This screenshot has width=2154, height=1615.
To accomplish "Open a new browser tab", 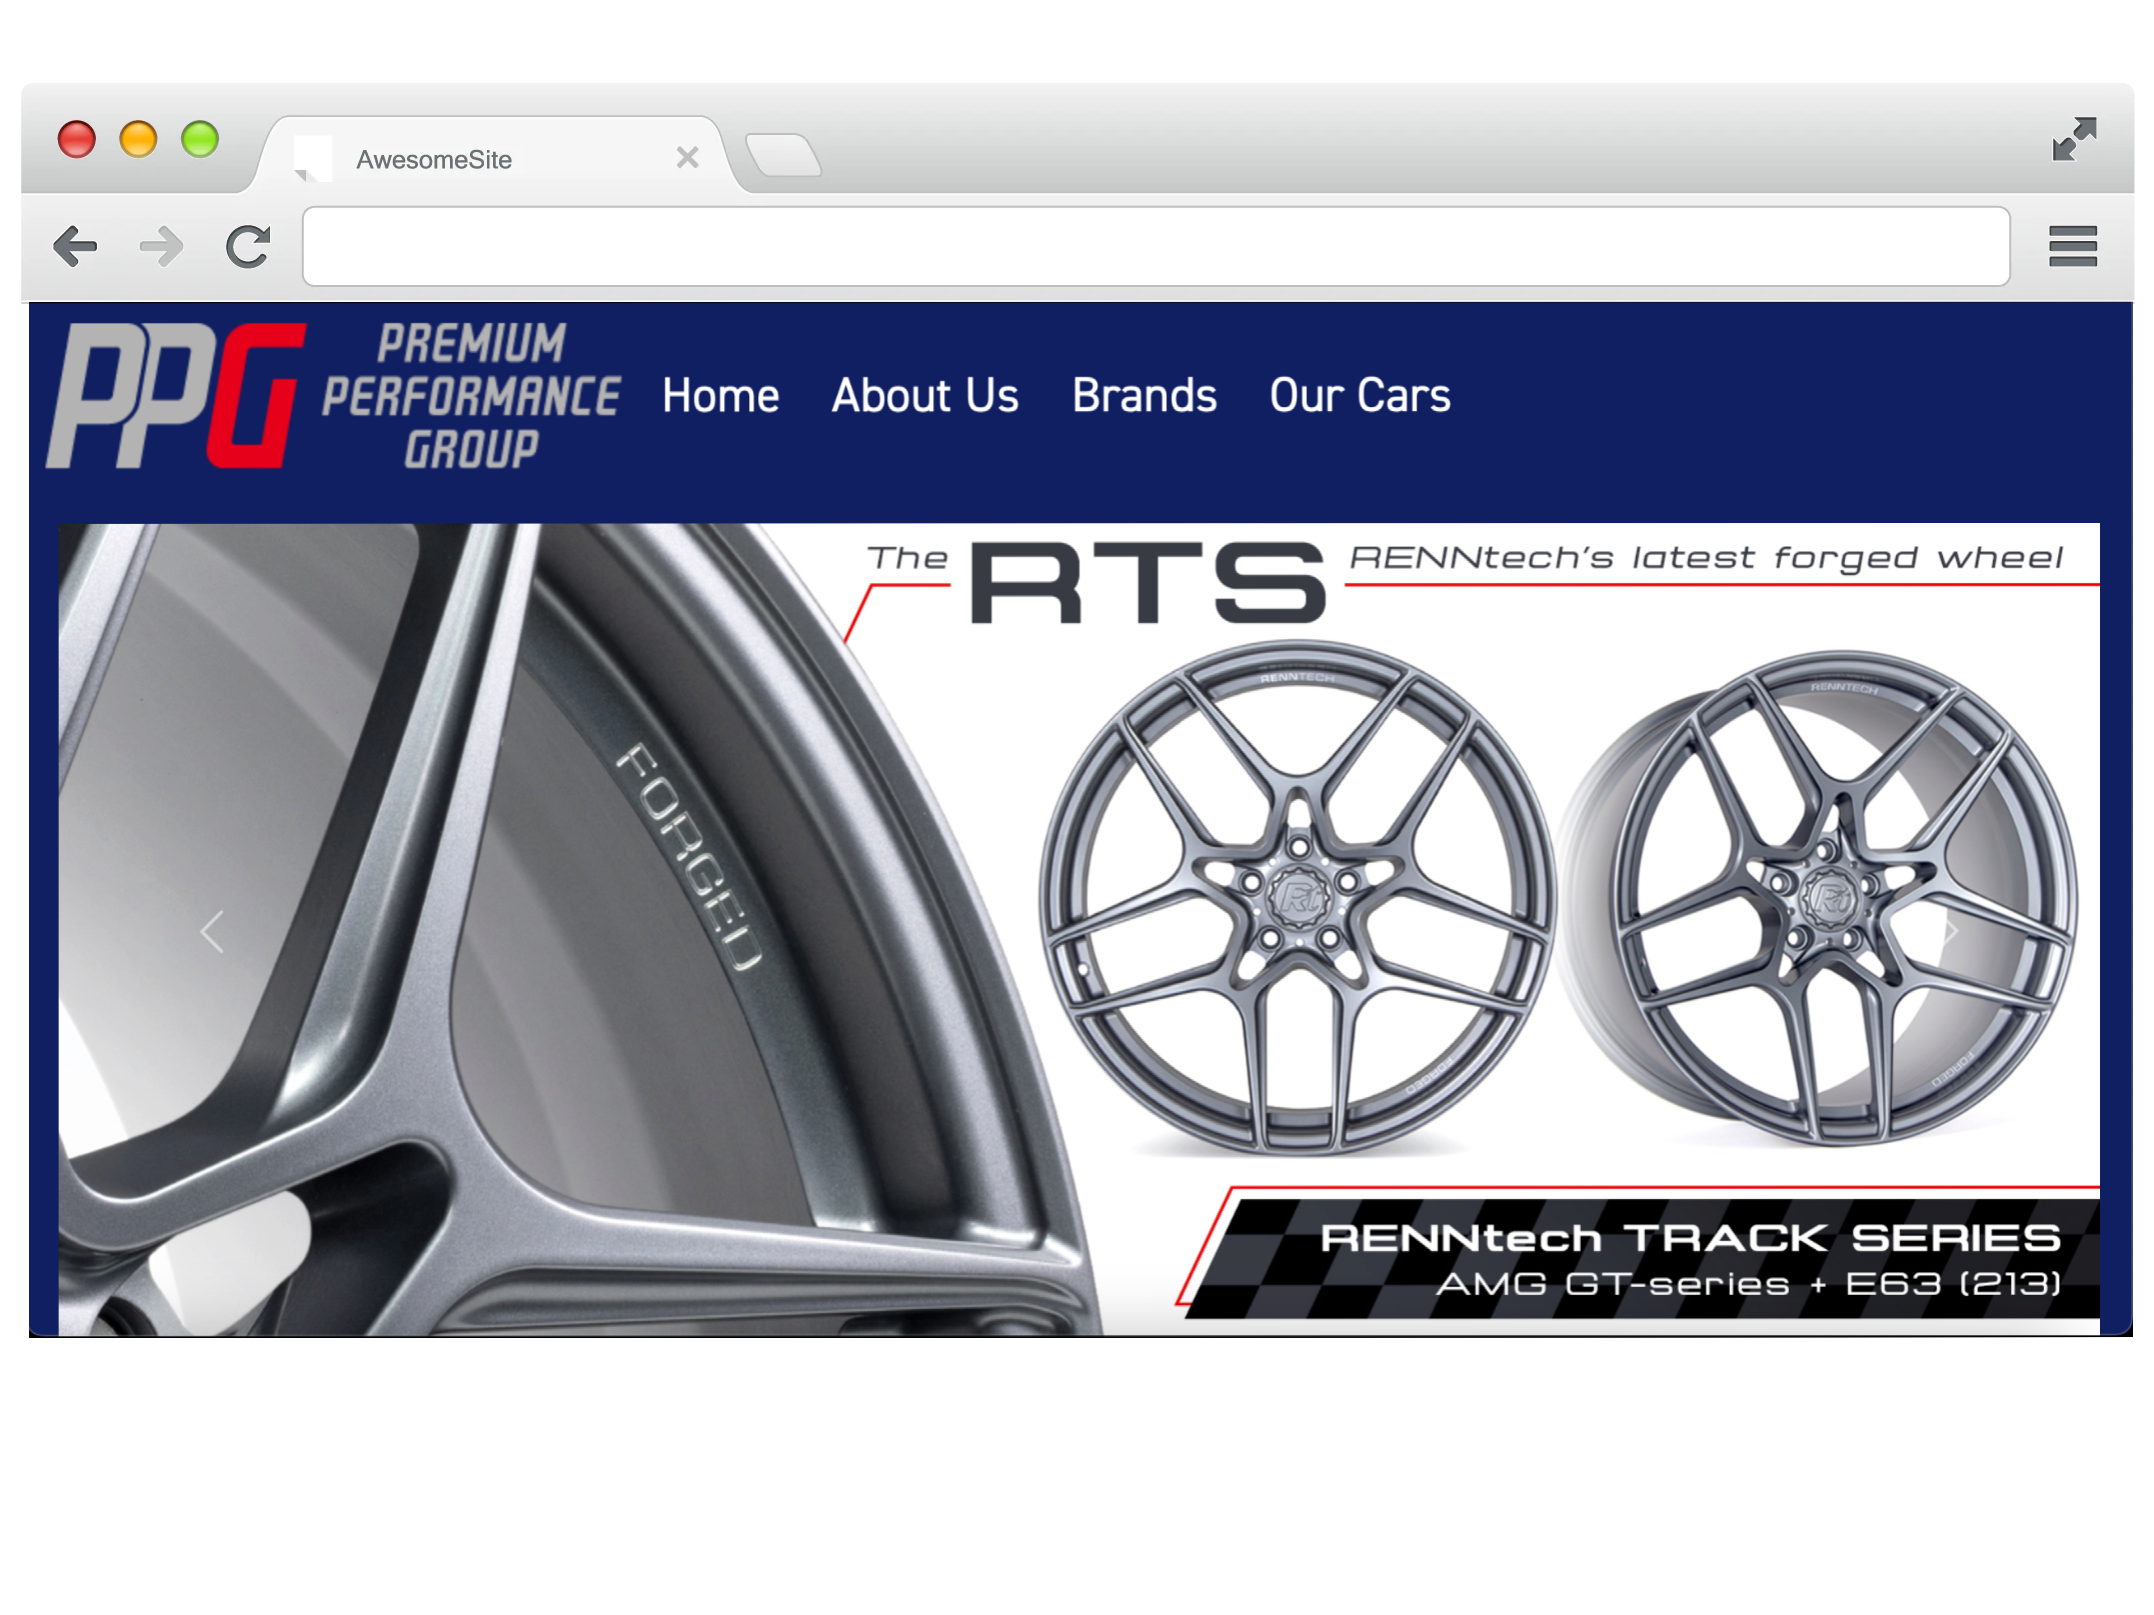I will 783,155.
